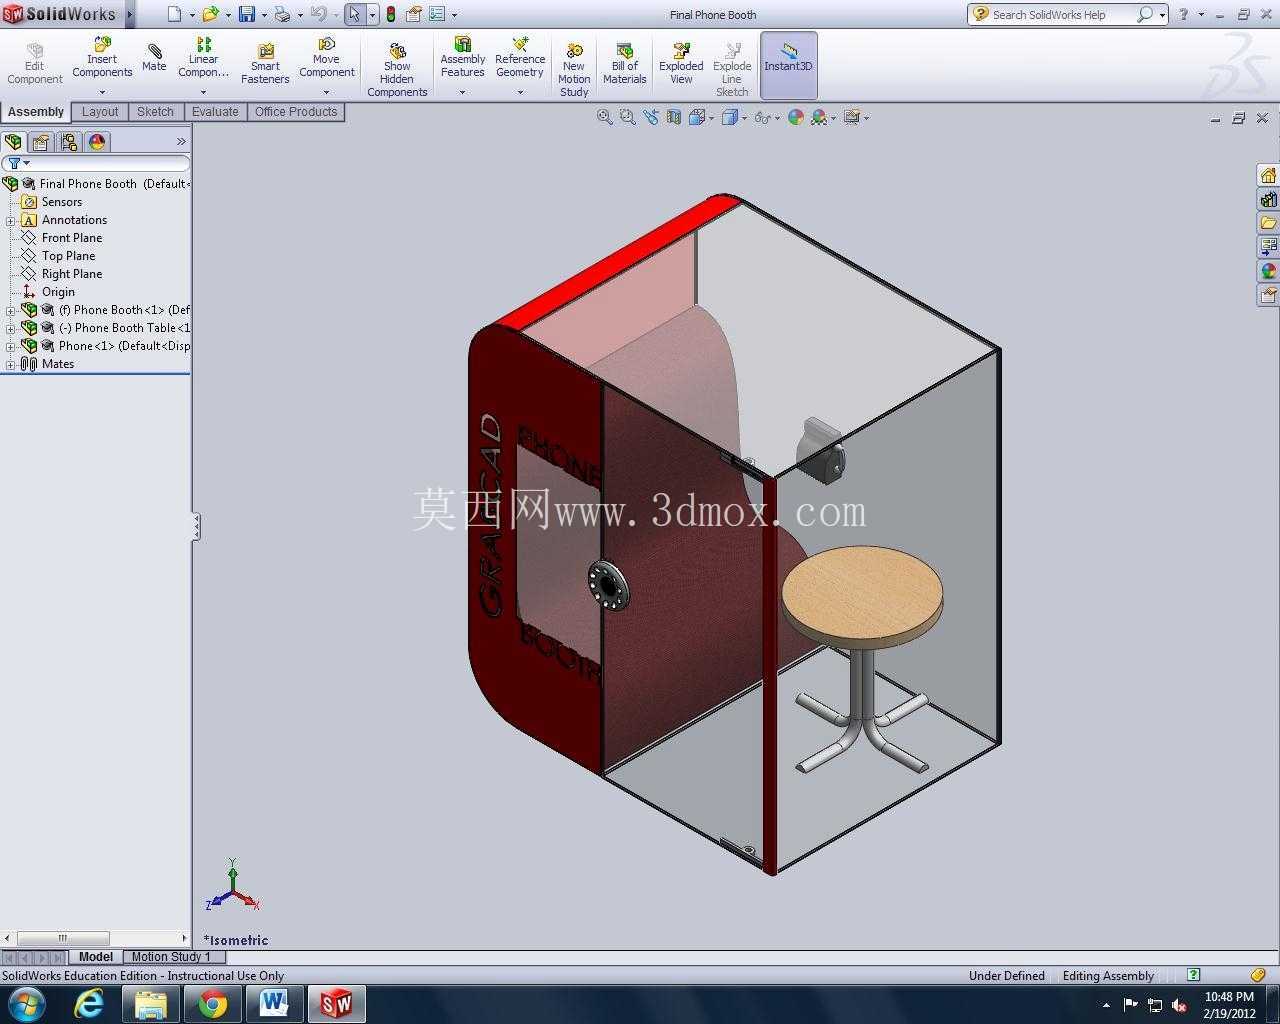Select Right Plane in the tree

[x=72, y=274]
